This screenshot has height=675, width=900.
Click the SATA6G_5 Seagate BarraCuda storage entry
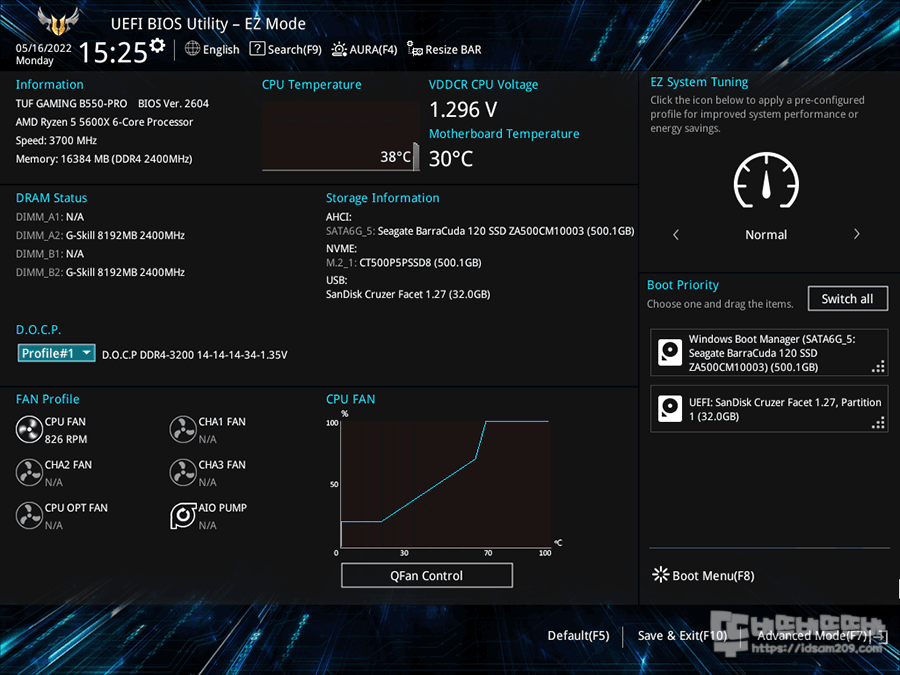[x=480, y=231]
